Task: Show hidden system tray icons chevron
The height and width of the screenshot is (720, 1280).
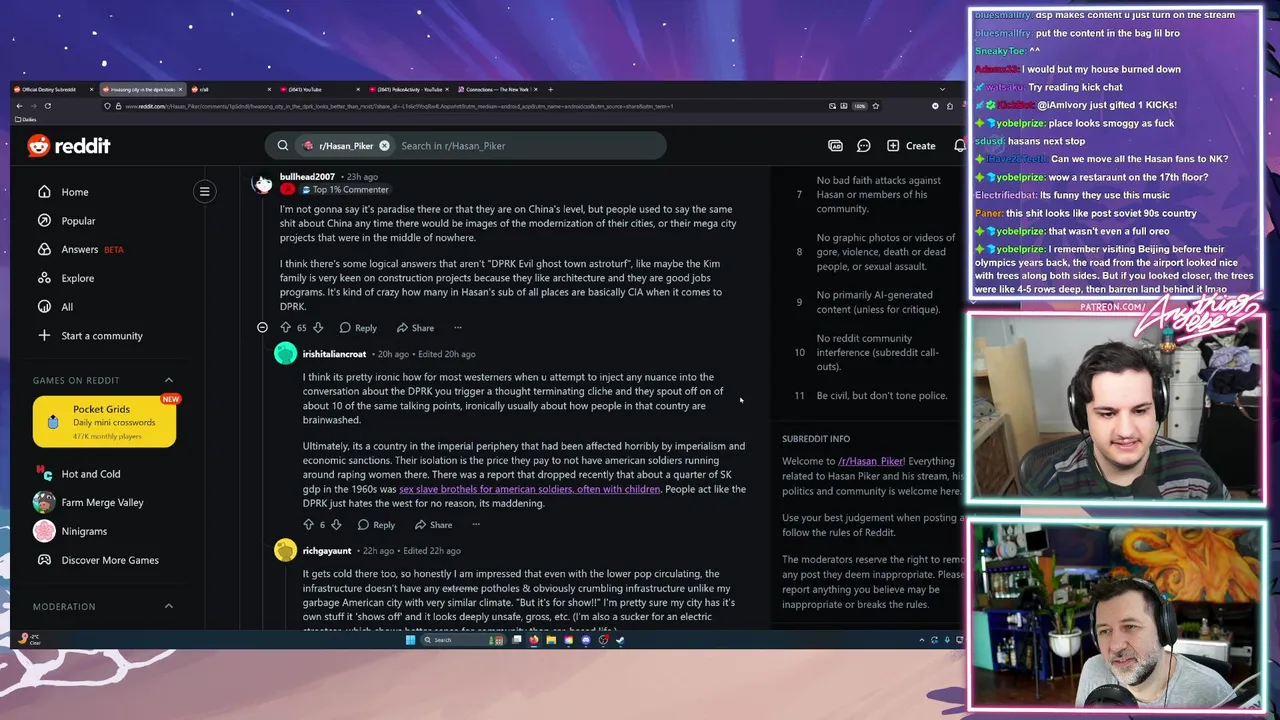Action: click(921, 640)
